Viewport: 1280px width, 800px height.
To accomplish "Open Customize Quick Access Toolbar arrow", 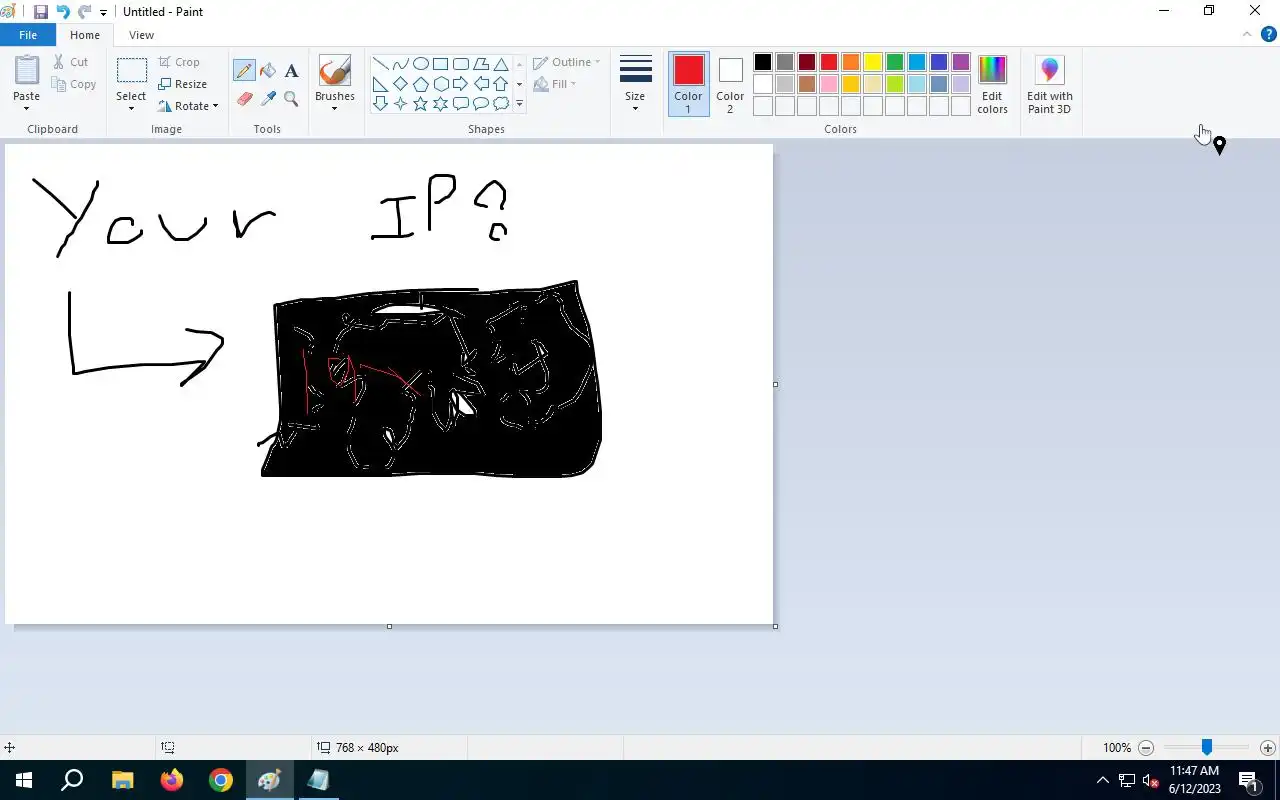I will coord(103,13).
